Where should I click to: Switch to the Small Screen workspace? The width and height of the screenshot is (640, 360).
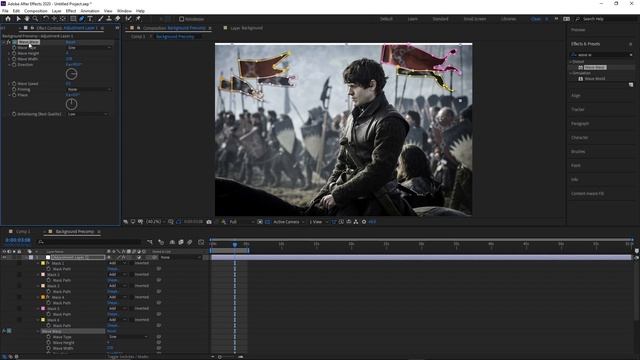click(x=475, y=19)
